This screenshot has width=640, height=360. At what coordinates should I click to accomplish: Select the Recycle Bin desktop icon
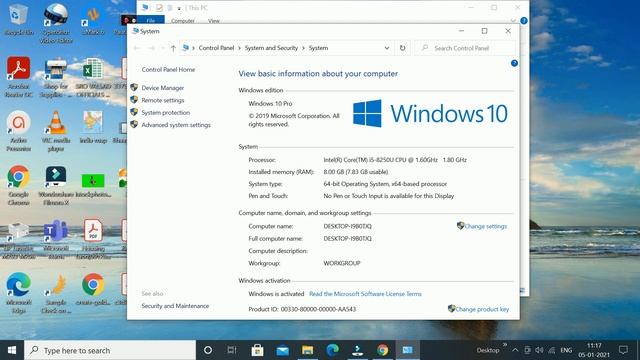[x=18, y=19]
